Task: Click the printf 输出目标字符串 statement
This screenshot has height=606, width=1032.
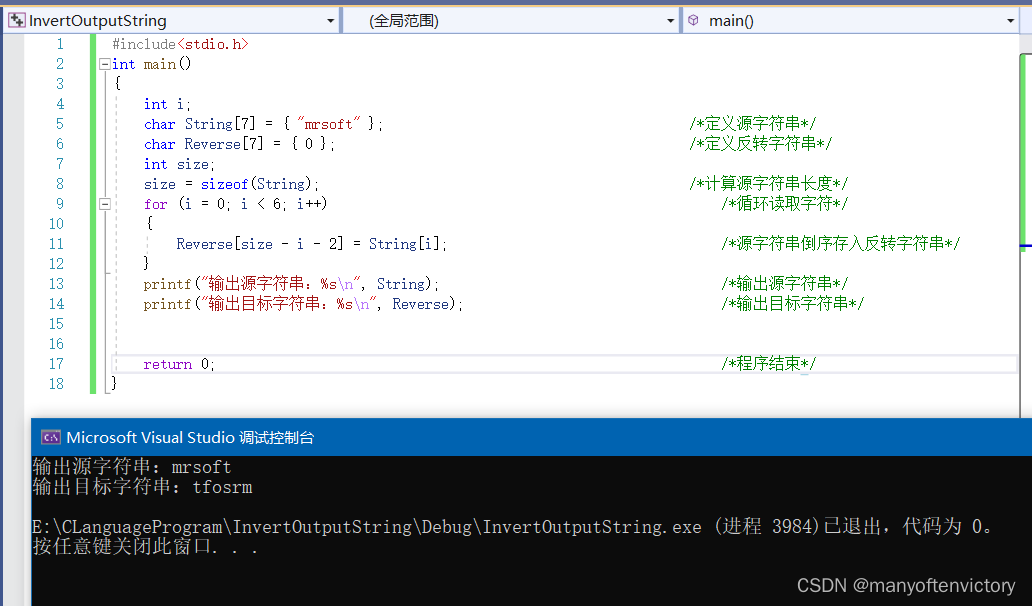Action: coord(303,304)
